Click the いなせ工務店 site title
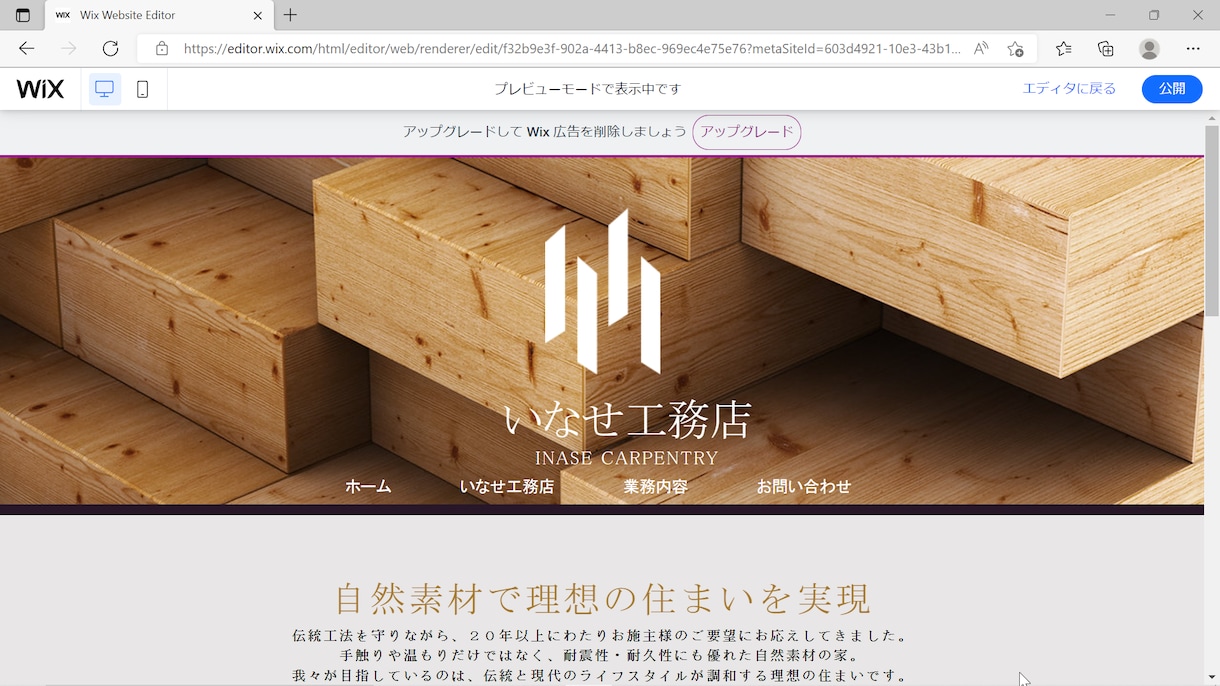 point(627,421)
